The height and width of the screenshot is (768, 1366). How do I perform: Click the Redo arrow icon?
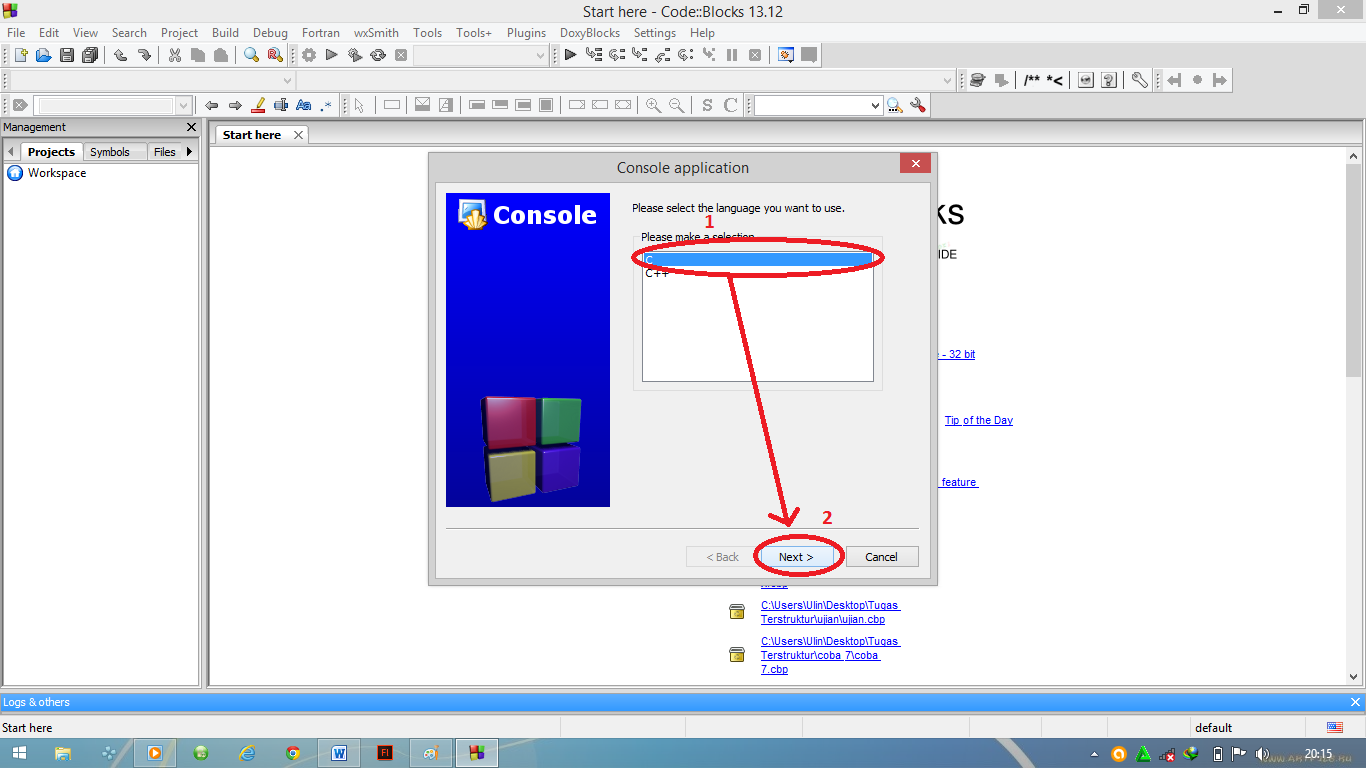point(144,55)
